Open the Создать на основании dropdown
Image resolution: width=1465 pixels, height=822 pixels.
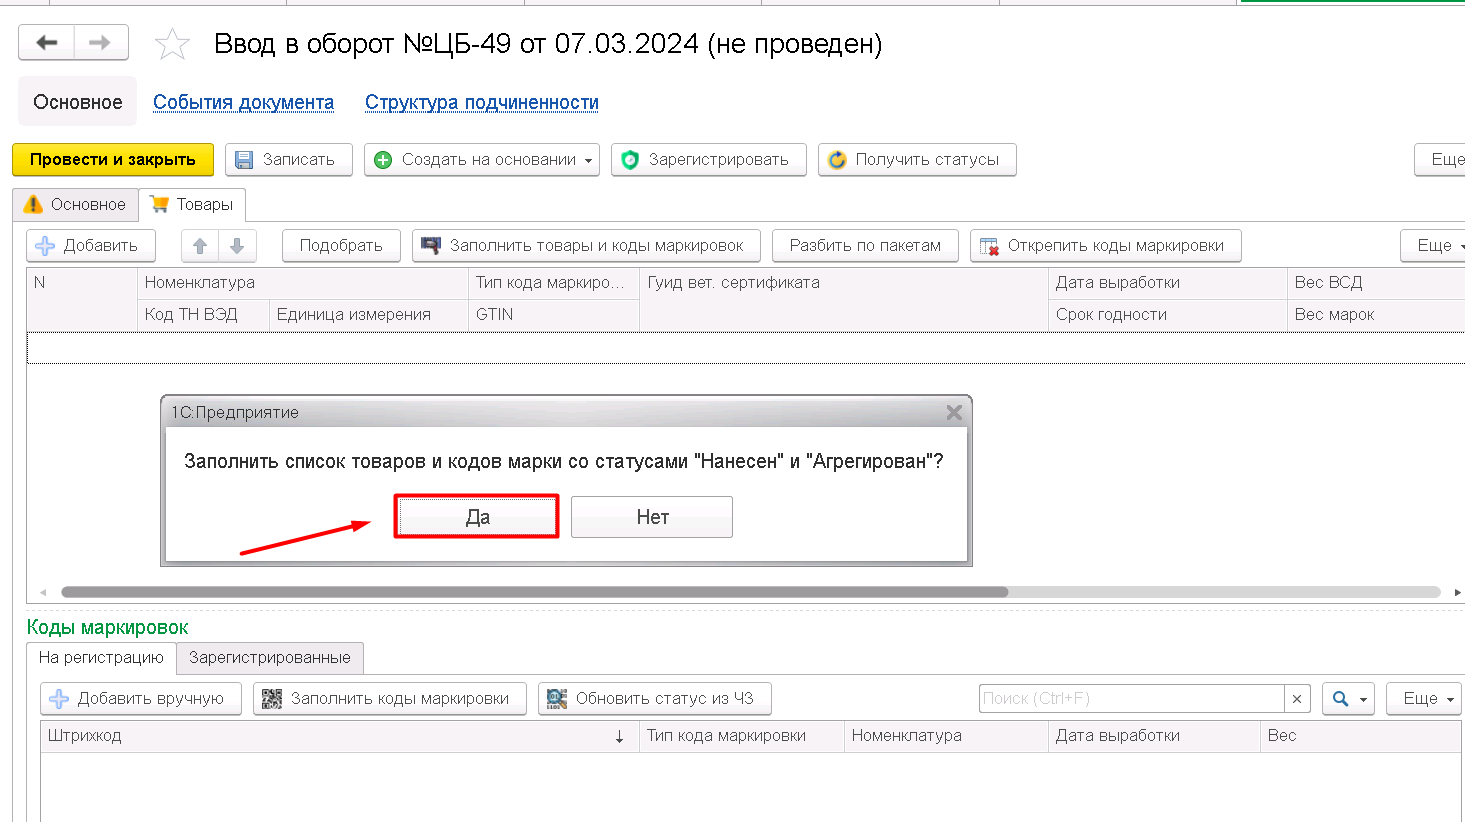(x=482, y=160)
